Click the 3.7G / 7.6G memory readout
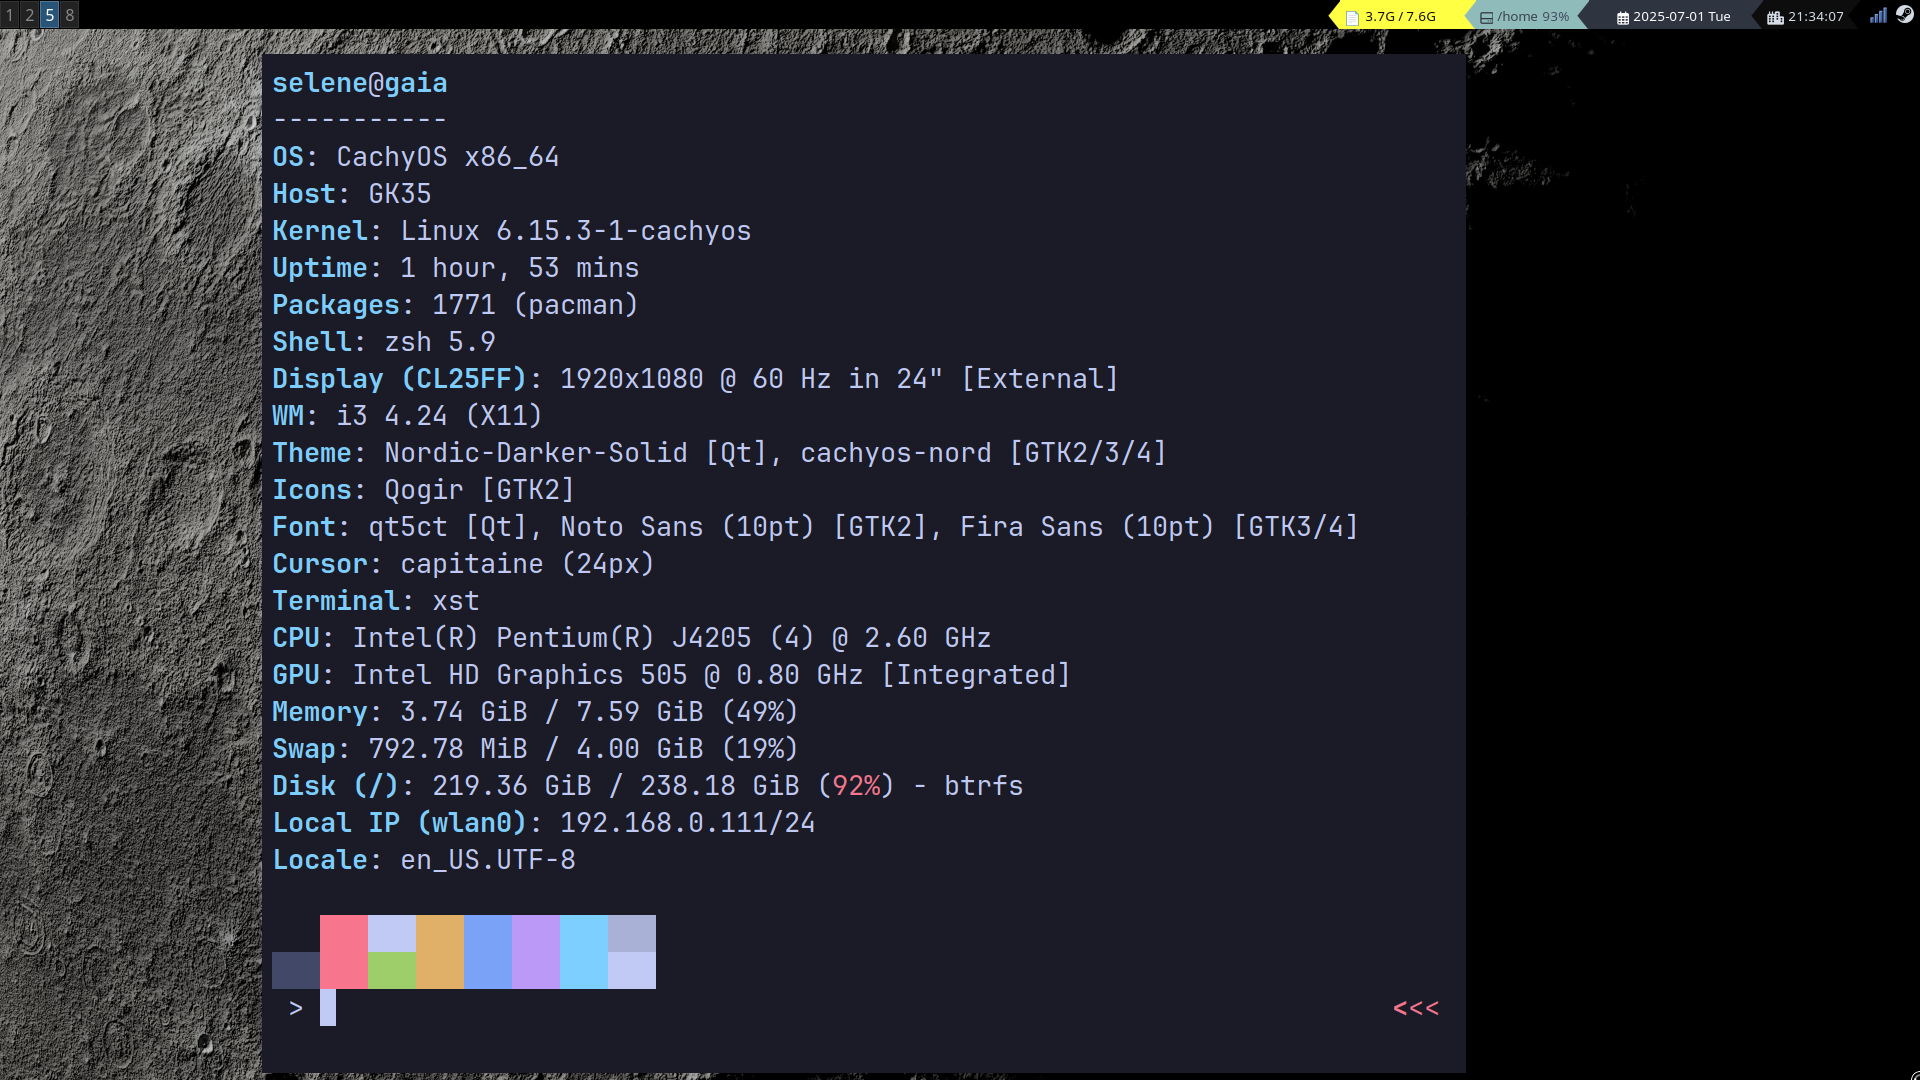The image size is (1920, 1080). click(1400, 17)
